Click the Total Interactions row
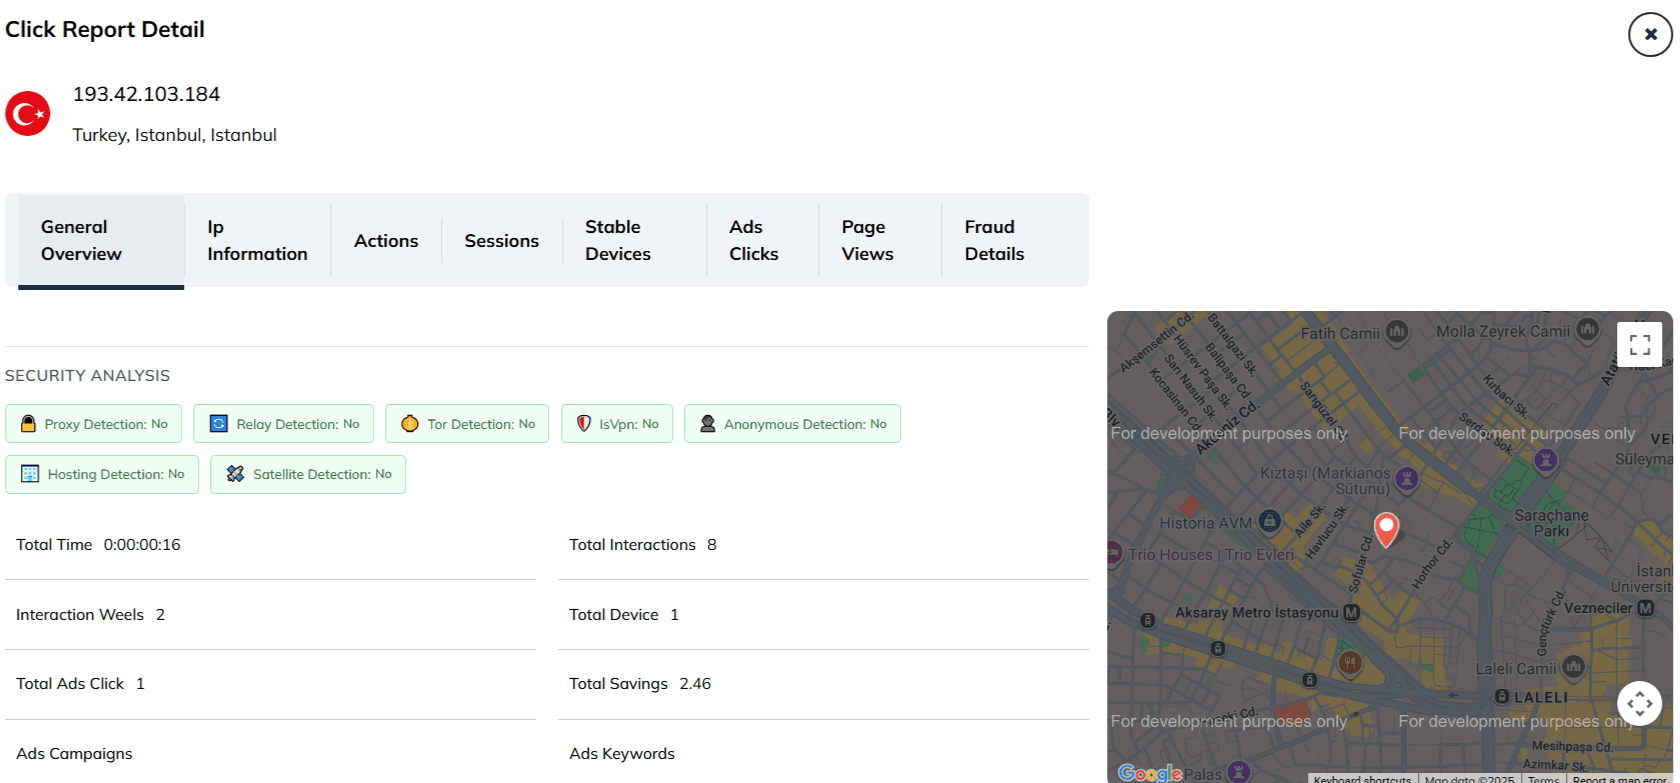Viewport: 1680px width, 783px height. coord(823,545)
